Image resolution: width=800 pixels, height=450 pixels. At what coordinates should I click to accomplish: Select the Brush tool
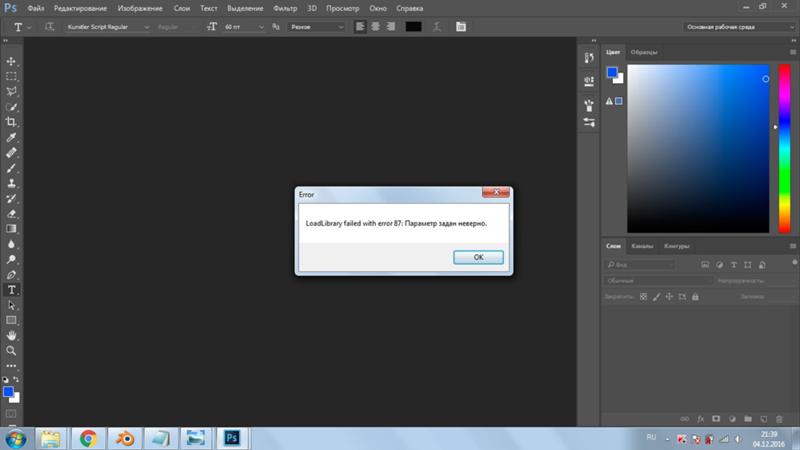pyautogui.click(x=11, y=168)
